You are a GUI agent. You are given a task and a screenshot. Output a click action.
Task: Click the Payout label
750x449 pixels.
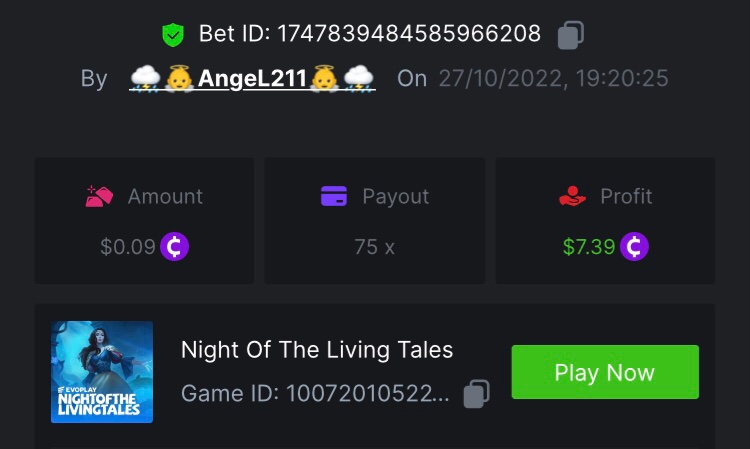point(395,196)
